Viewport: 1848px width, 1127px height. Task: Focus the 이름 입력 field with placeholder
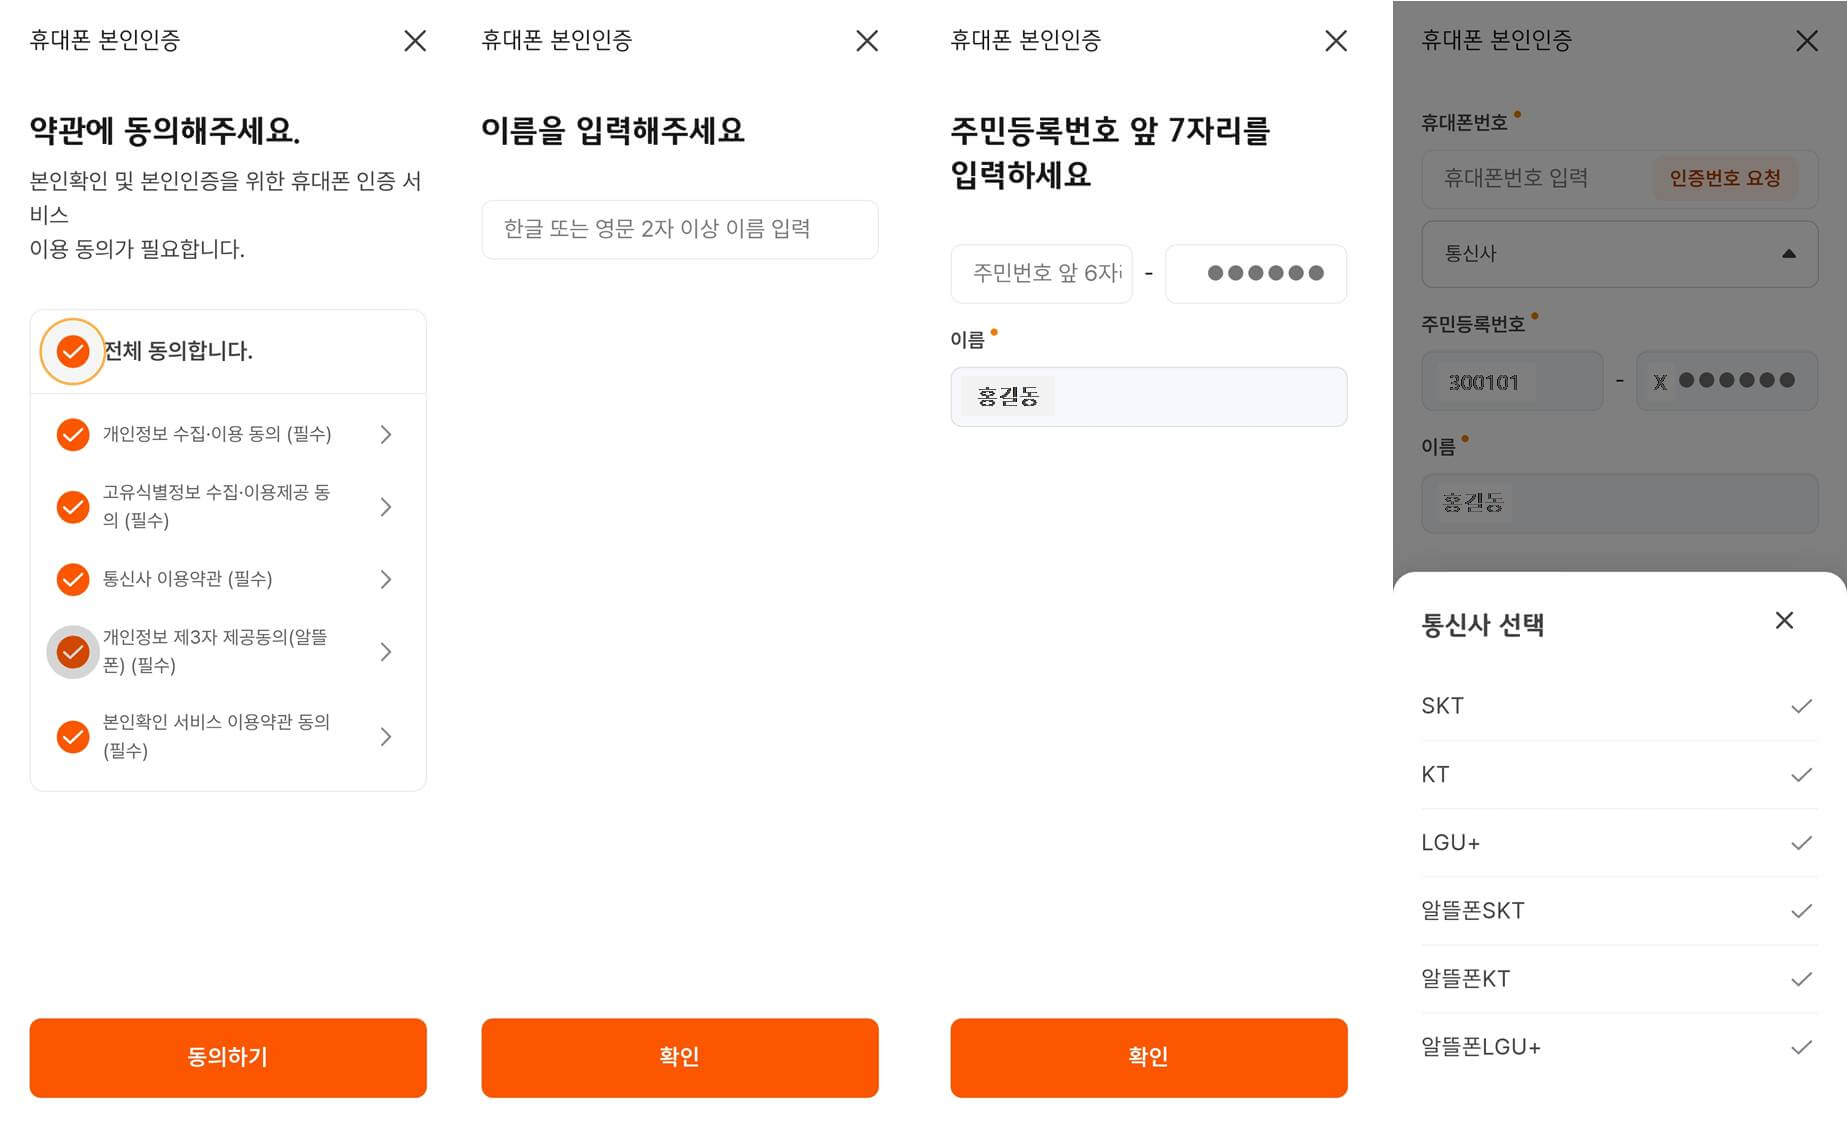[x=680, y=229]
